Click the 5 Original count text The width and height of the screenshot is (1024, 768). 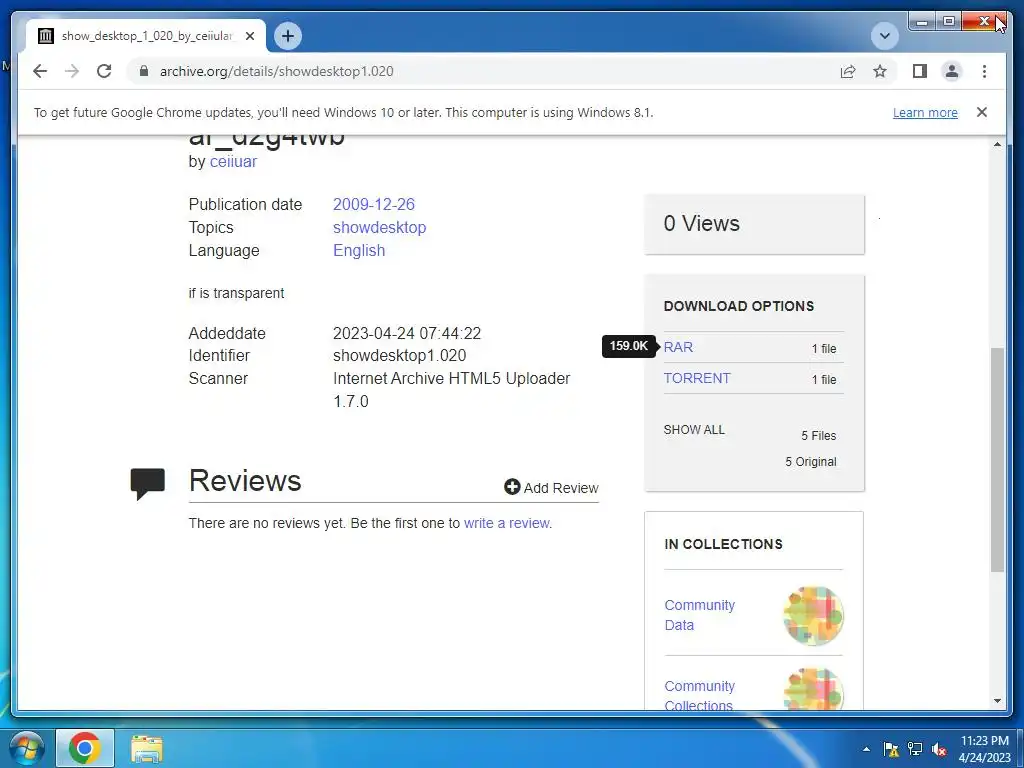[810, 462]
